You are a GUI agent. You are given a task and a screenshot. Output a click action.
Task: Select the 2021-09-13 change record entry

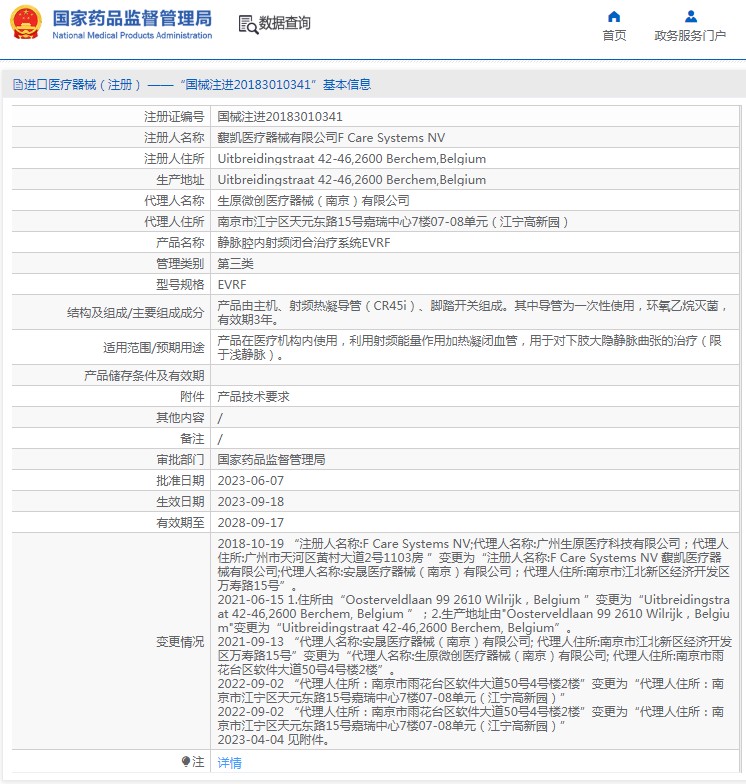click(x=474, y=656)
